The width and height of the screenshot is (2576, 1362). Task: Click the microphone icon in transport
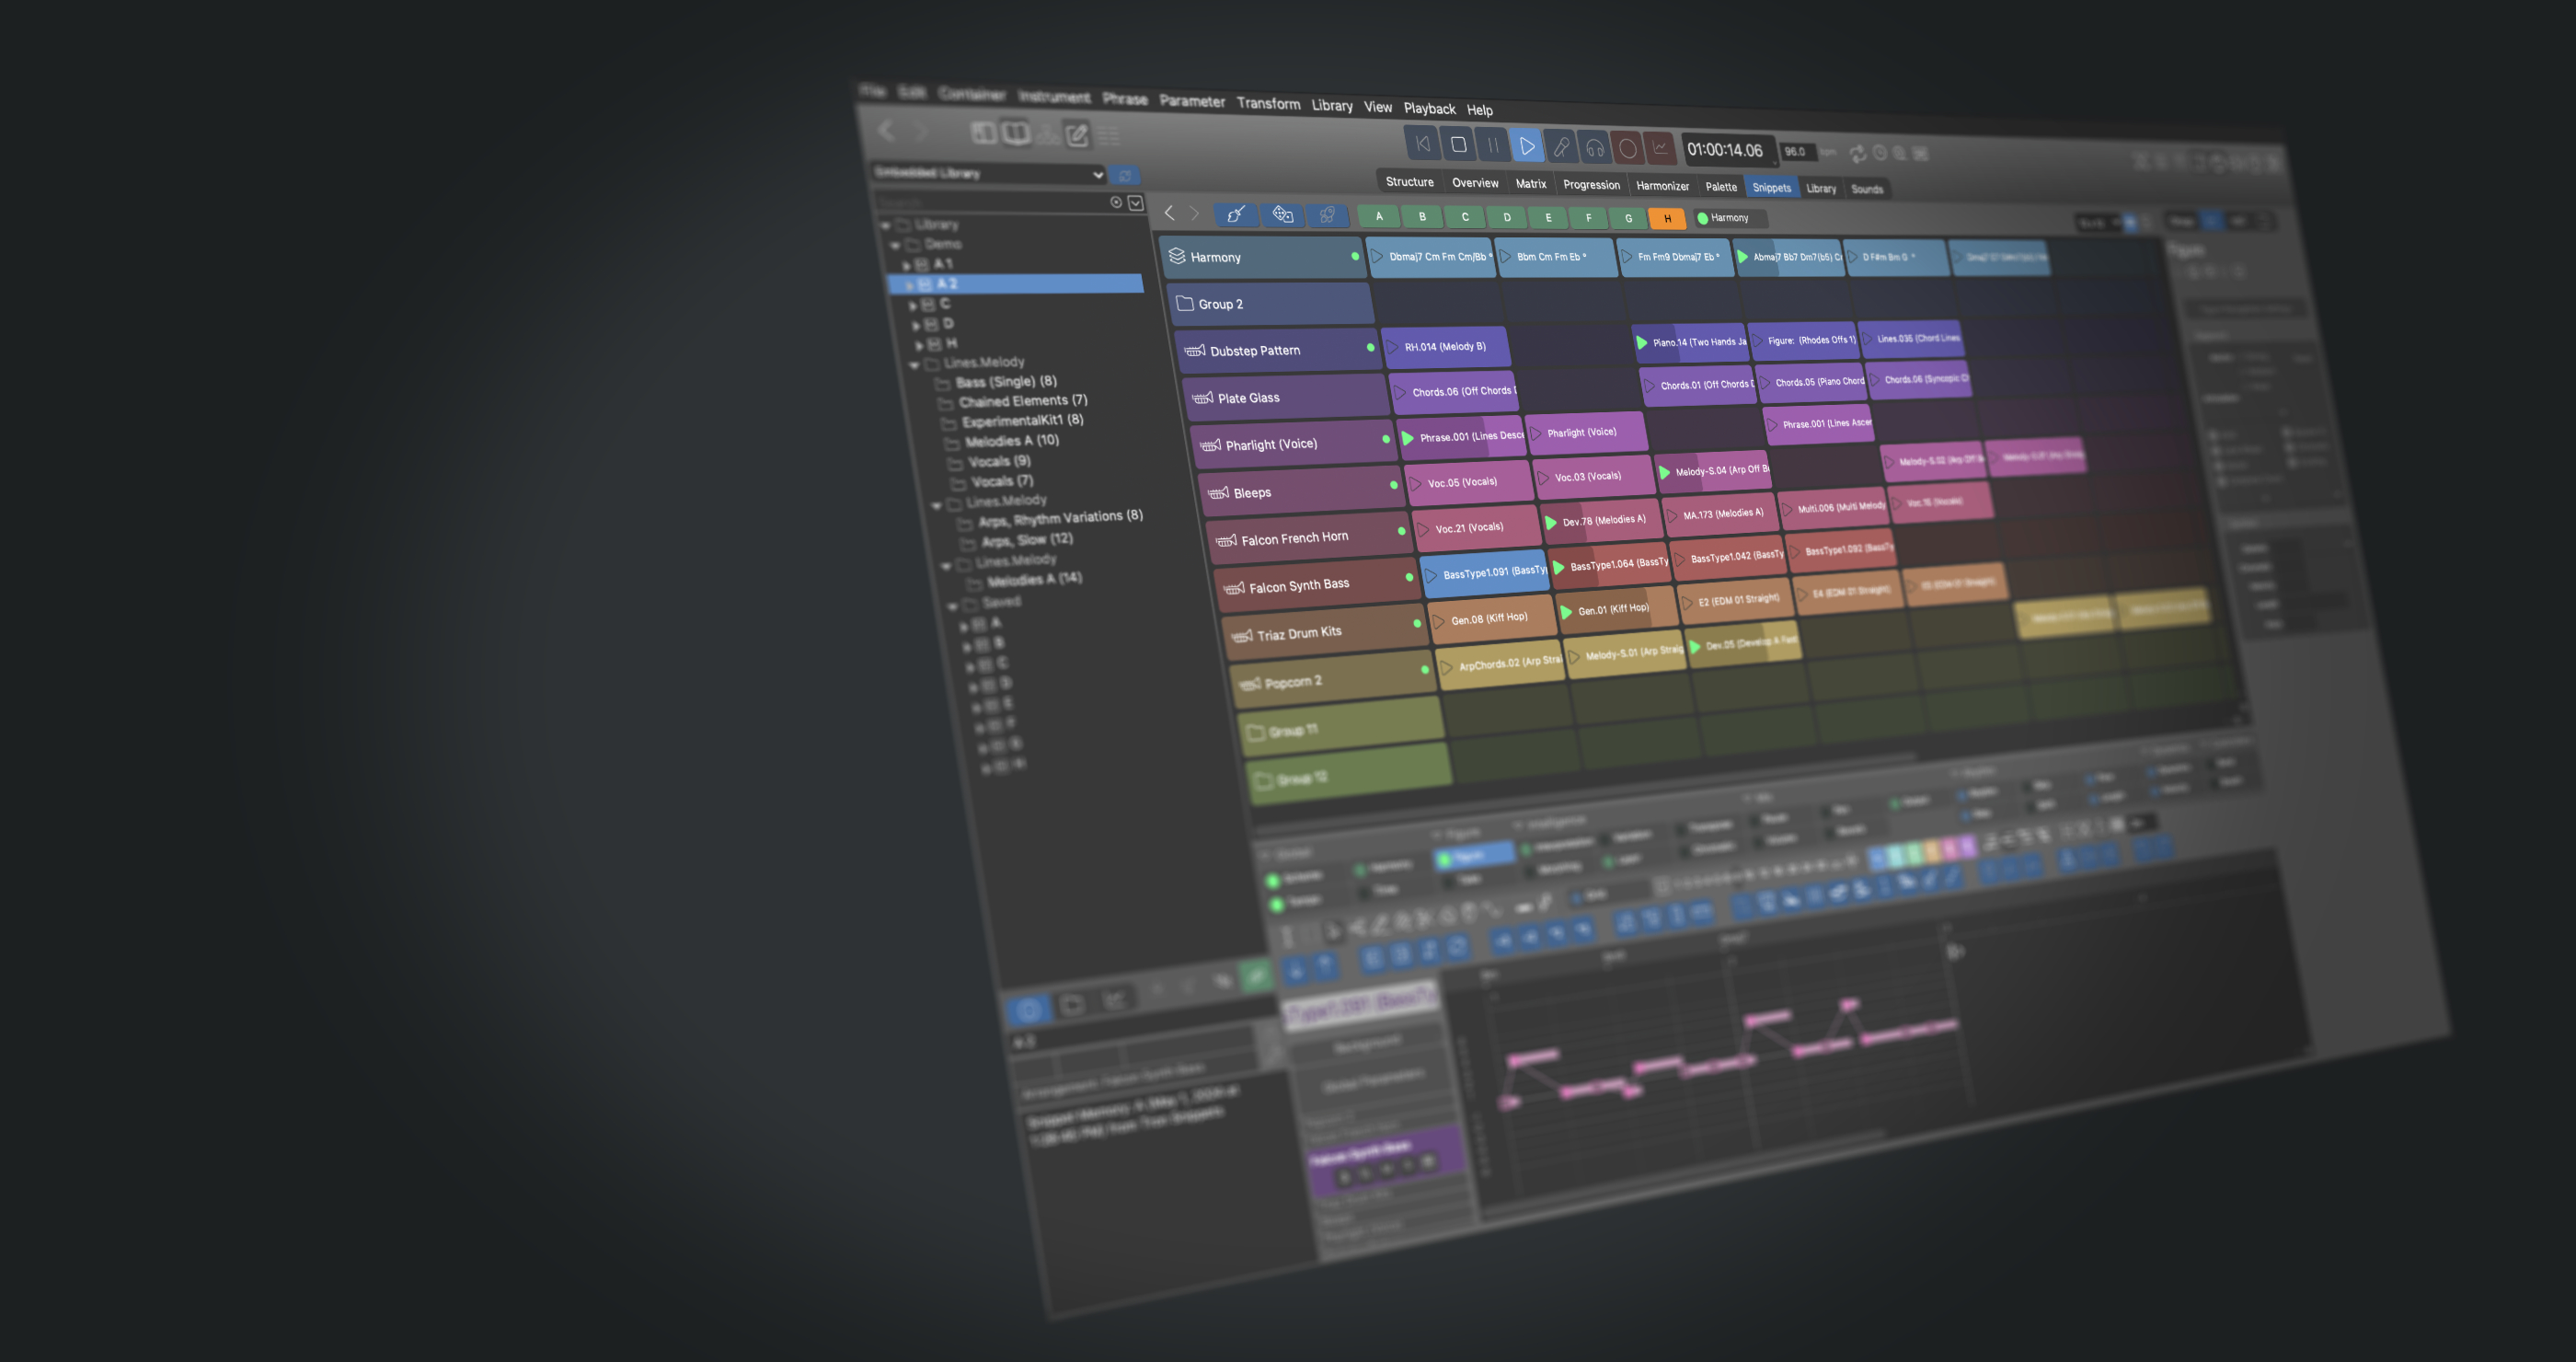[x=1560, y=147]
